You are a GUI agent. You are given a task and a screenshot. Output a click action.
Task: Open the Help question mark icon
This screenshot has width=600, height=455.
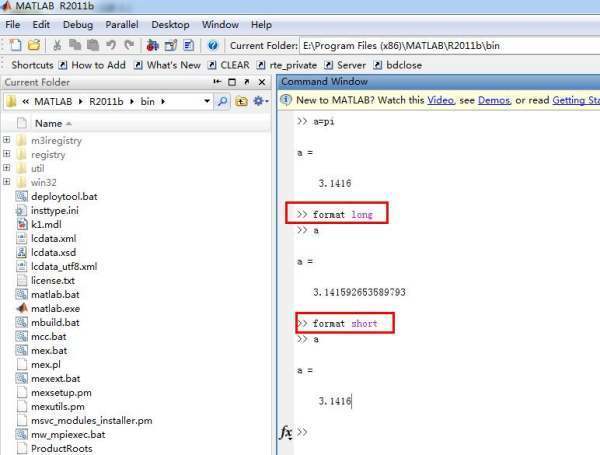pos(213,45)
